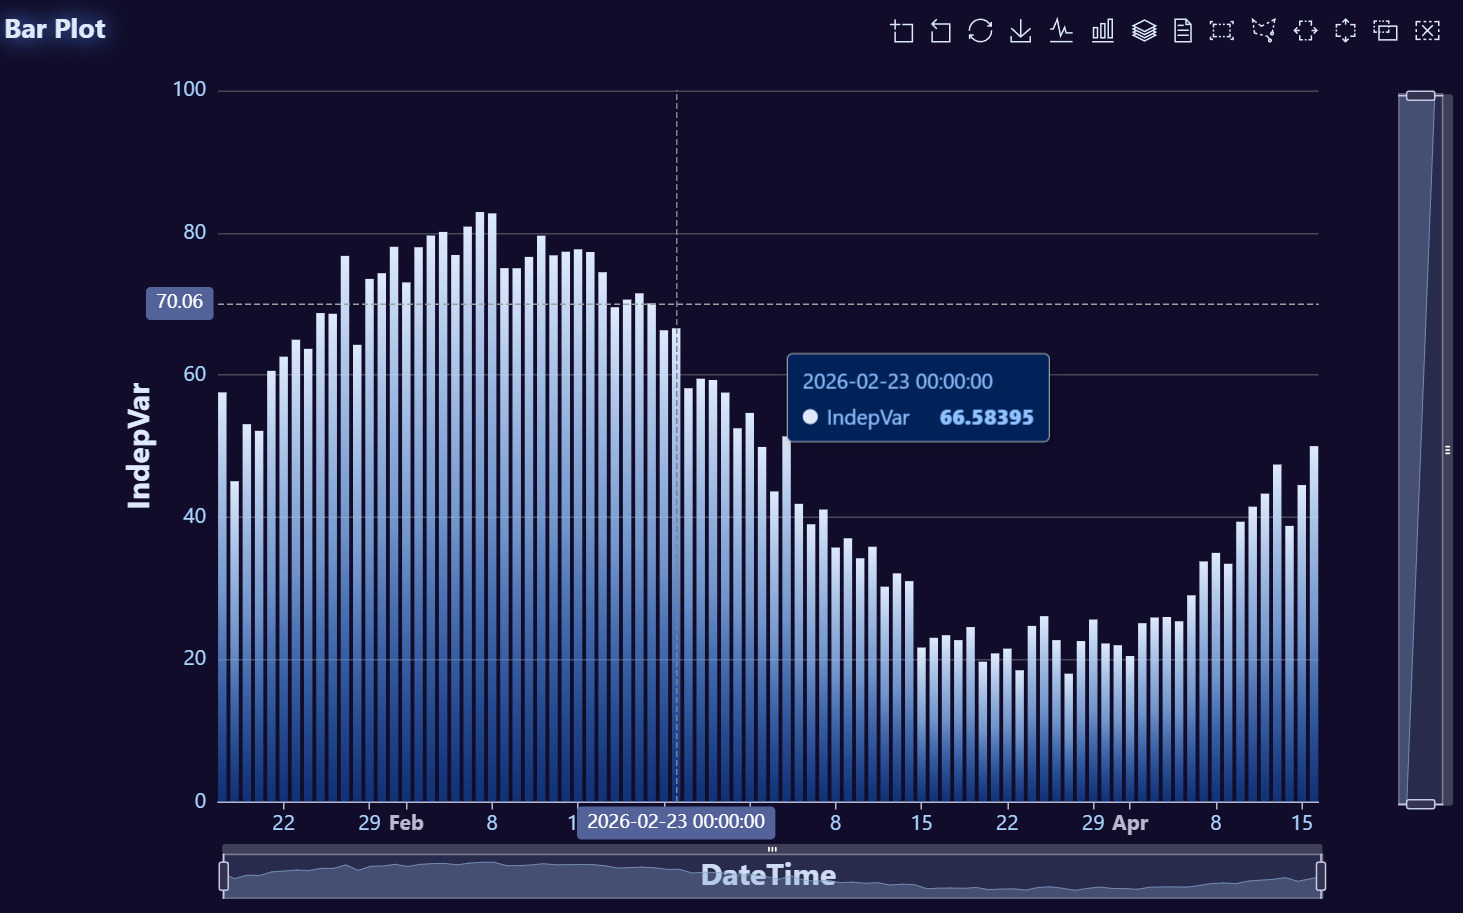Screen dimensions: 1463x913
Task: Click the restore/refresh chart icon
Action: click(980, 31)
